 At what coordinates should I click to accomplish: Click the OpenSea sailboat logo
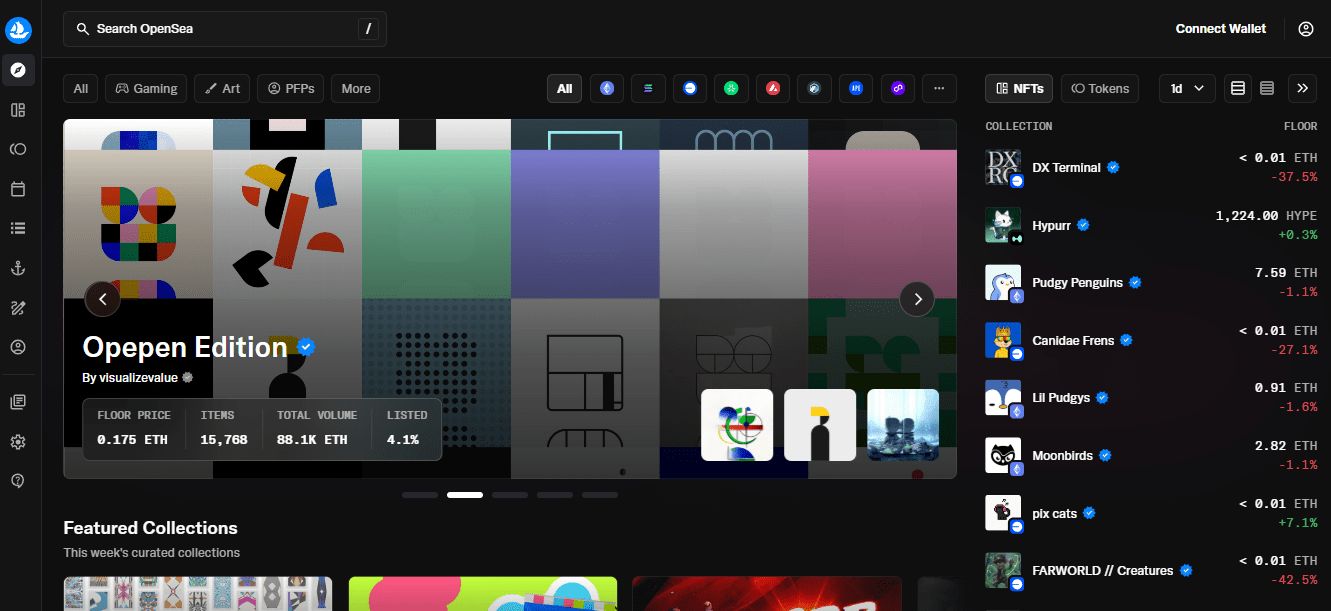point(19,30)
